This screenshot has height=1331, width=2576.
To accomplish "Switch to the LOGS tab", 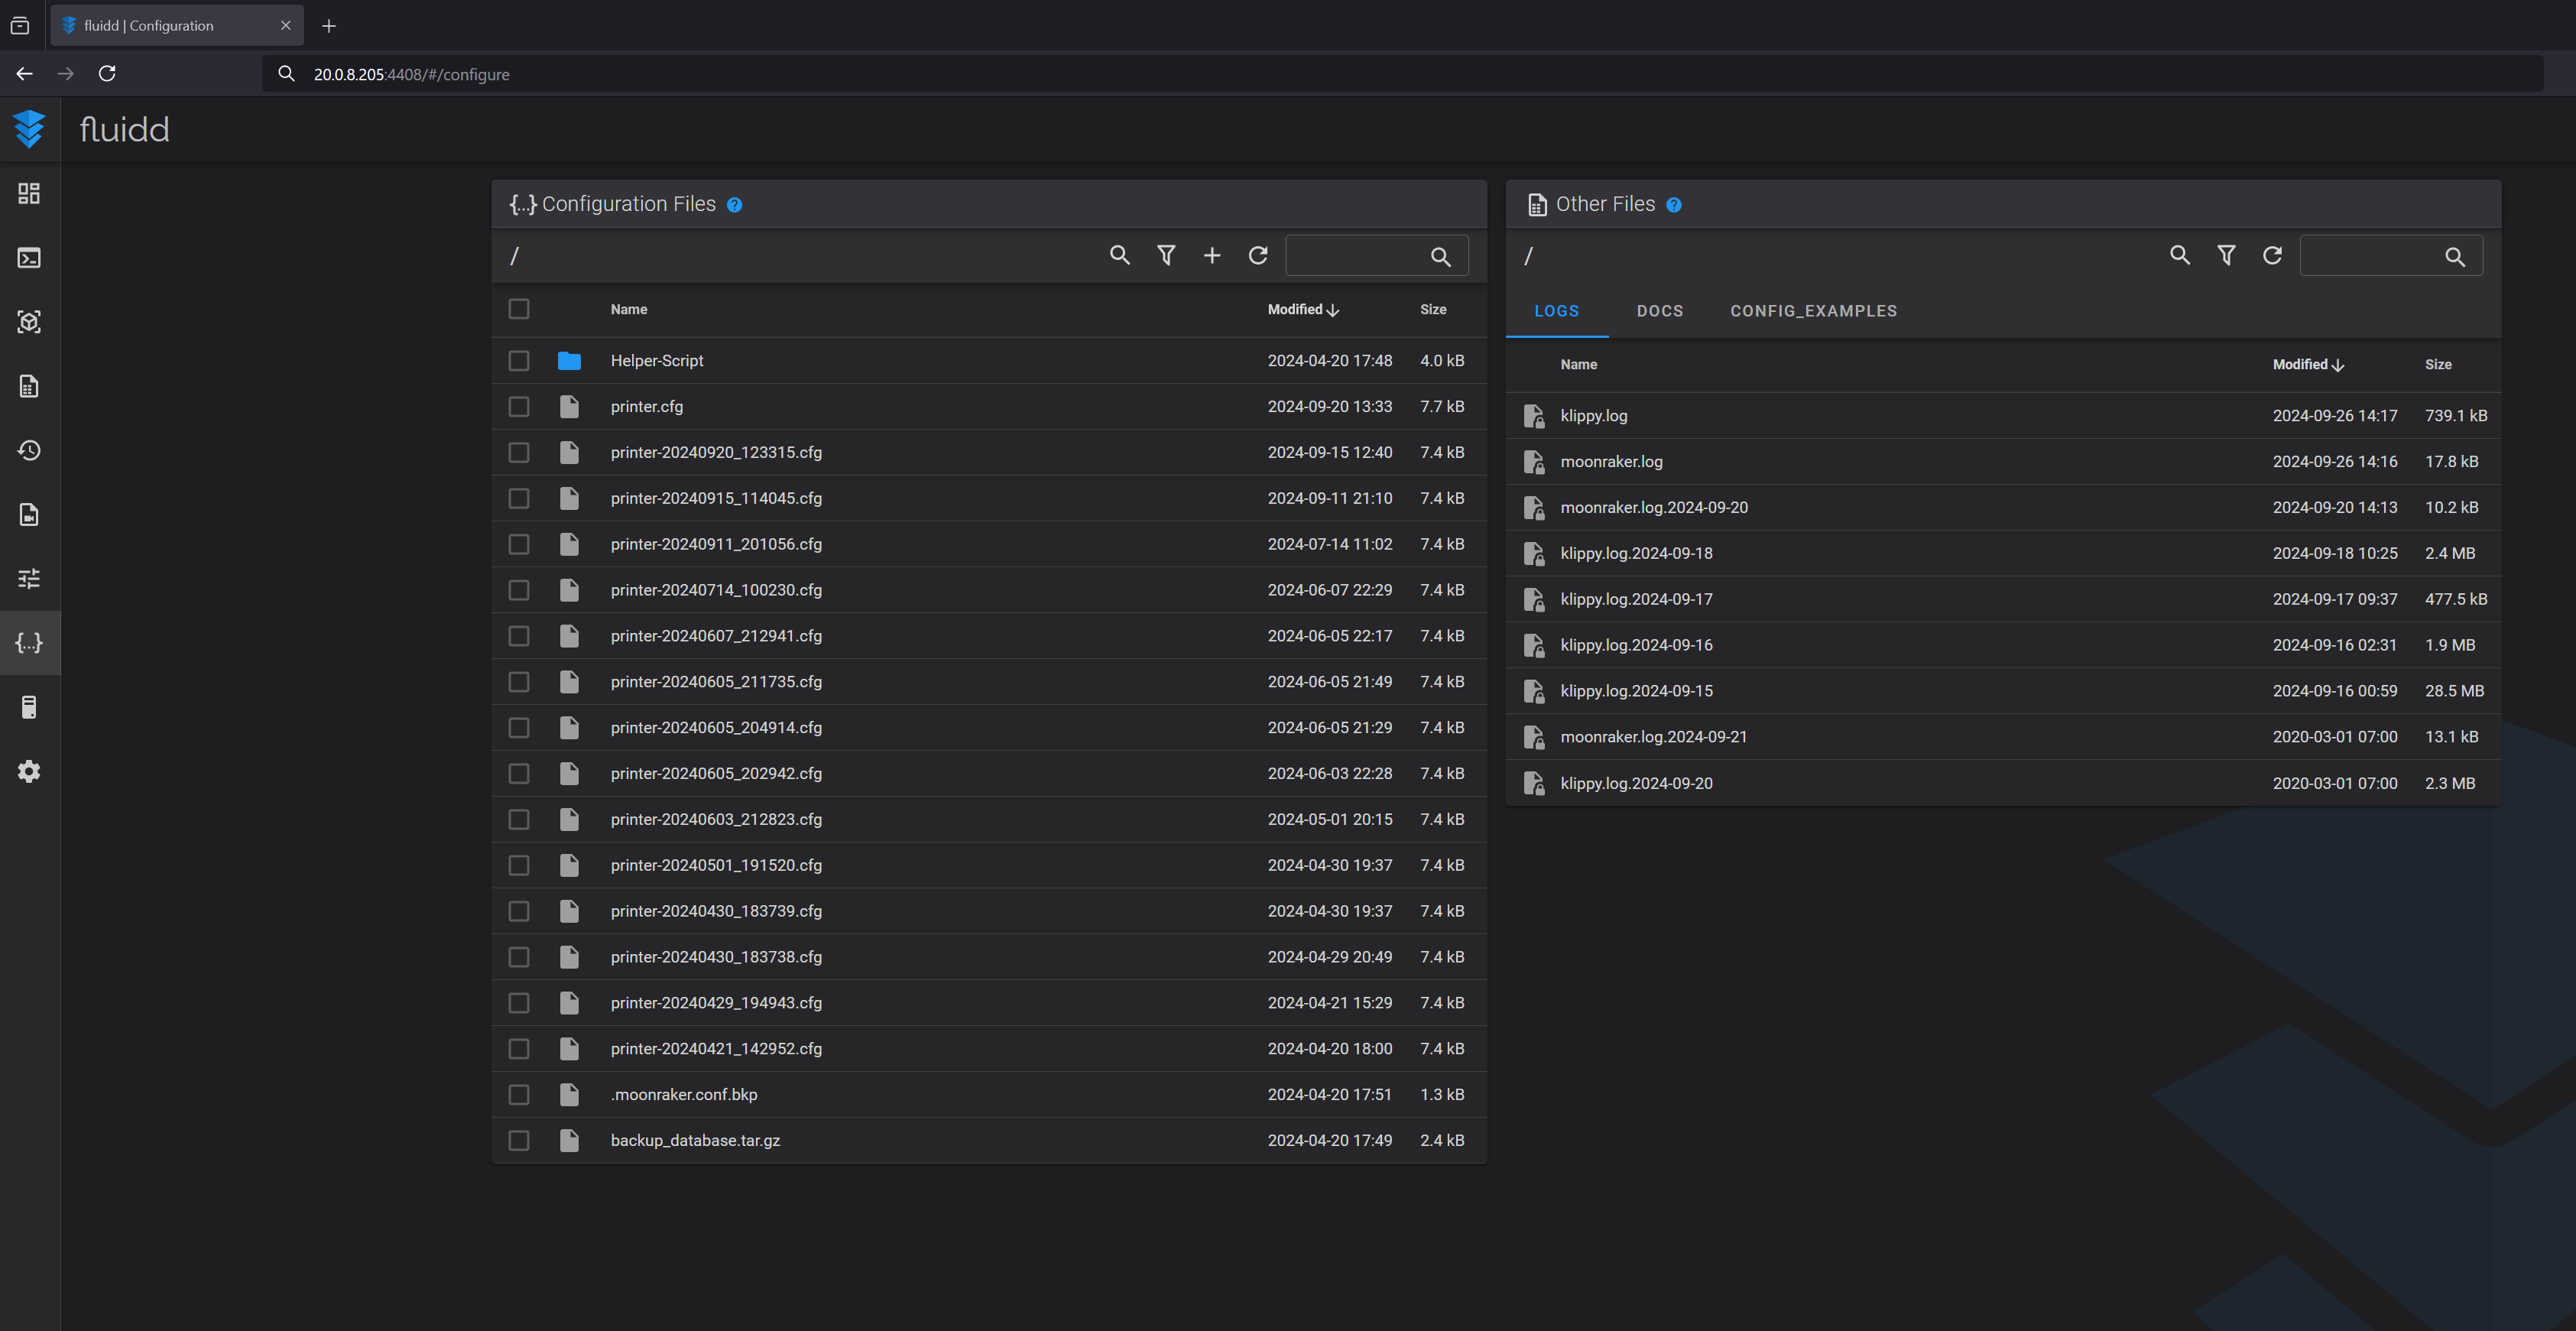I will tap(1557, 311).
